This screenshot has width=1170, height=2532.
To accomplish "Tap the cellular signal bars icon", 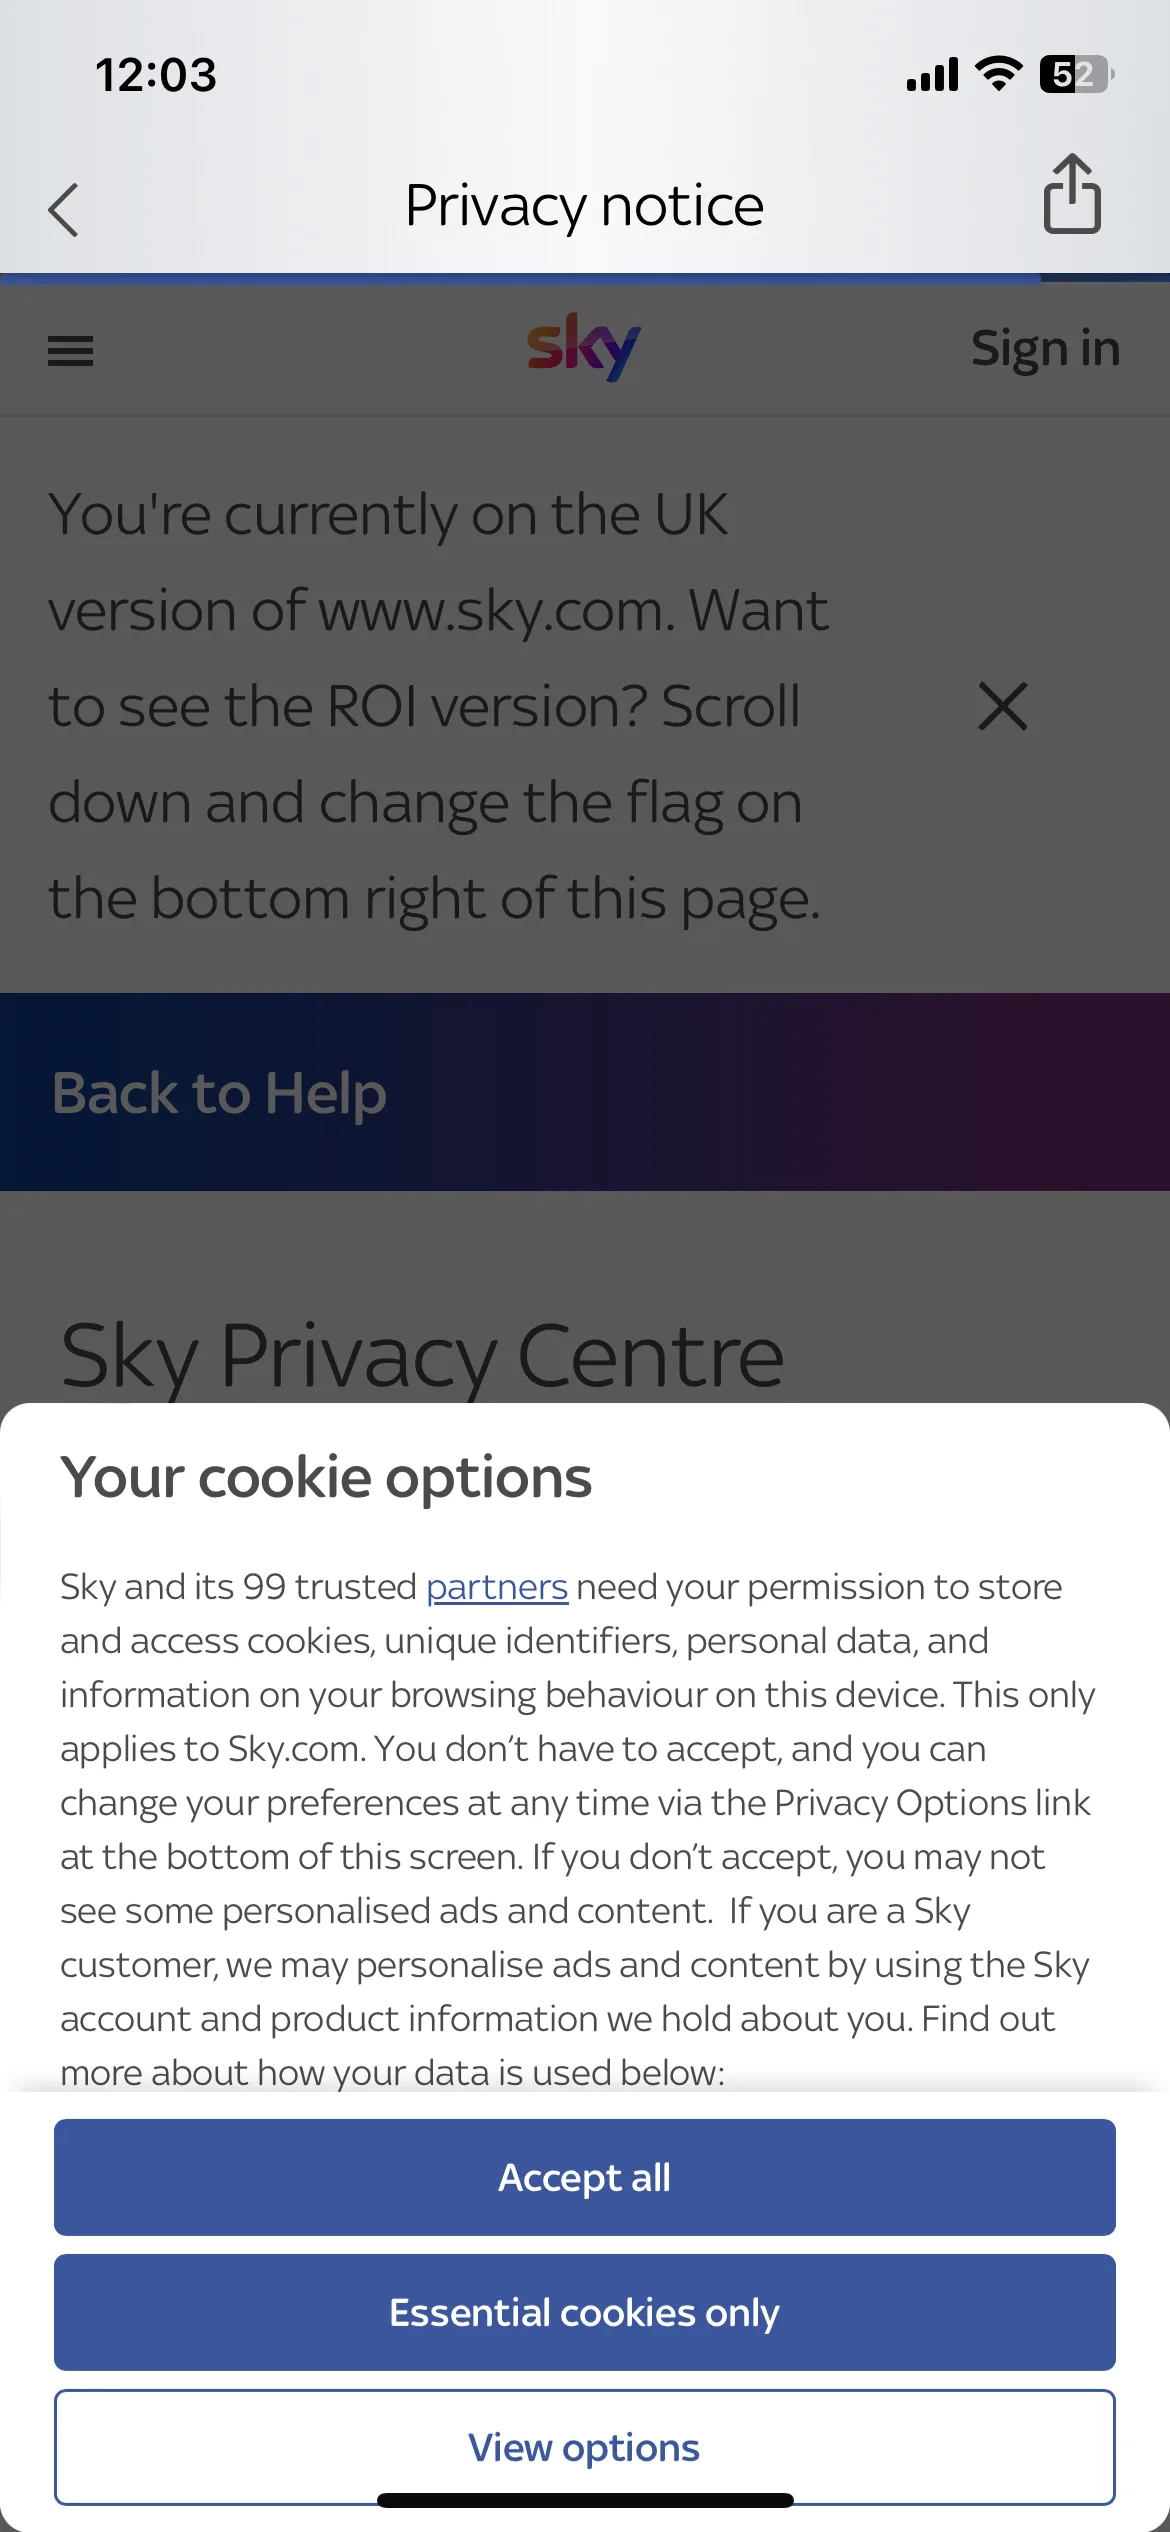I will (932, 74).
